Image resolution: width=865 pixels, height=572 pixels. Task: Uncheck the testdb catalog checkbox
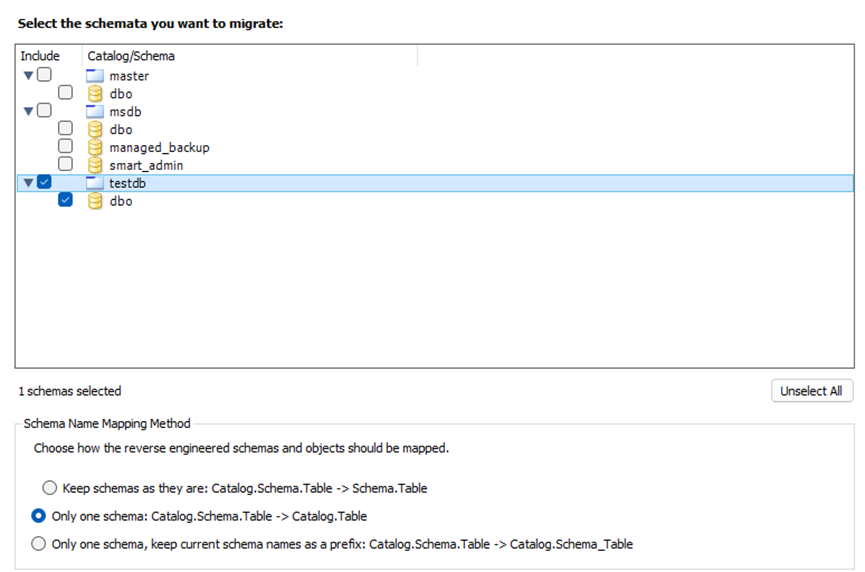[44, 183]
